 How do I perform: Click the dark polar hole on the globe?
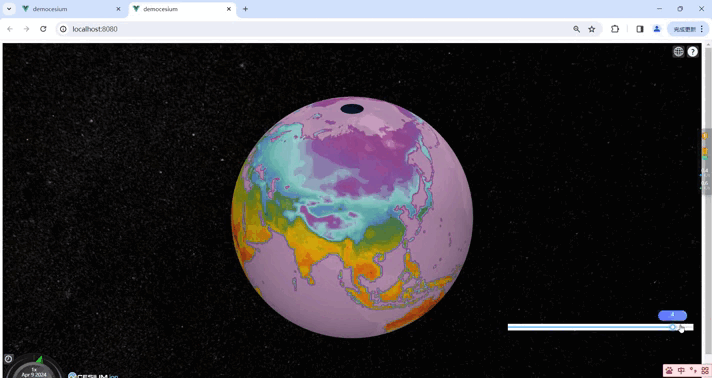[351, 109]
